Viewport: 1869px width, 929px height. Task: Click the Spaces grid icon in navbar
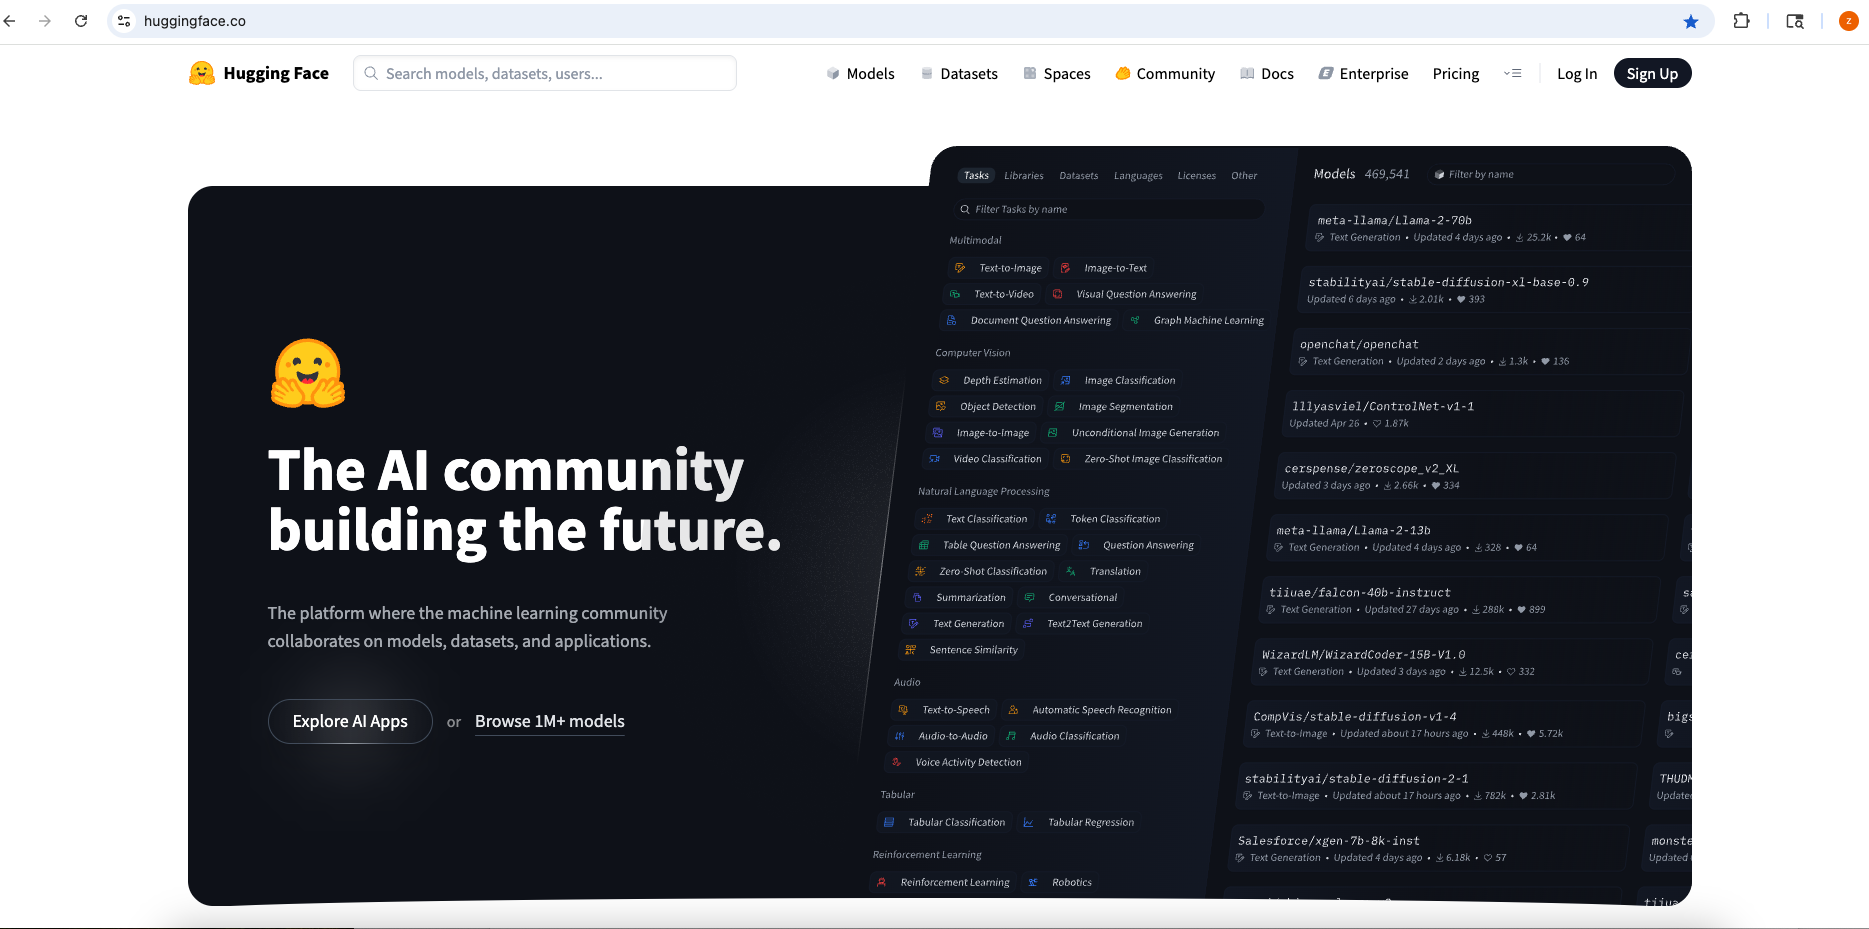point(1029,73)
